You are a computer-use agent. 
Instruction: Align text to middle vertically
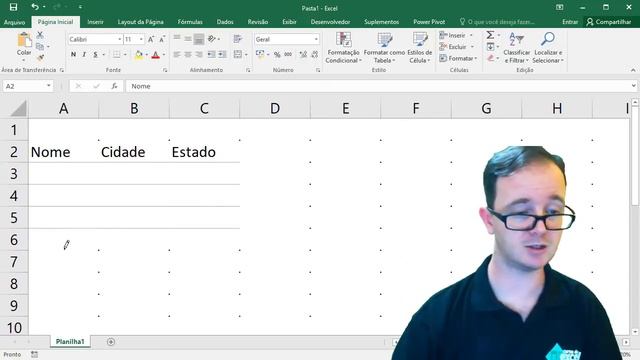(x=188, y=39)
